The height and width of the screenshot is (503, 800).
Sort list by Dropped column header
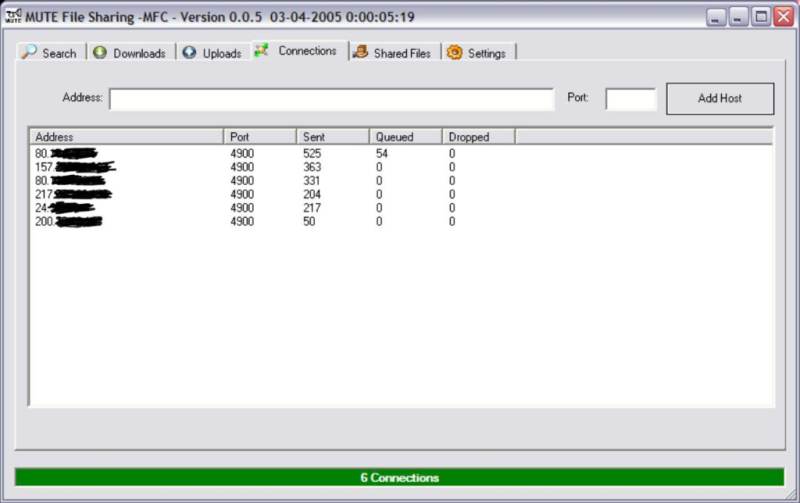pos(479,137)
